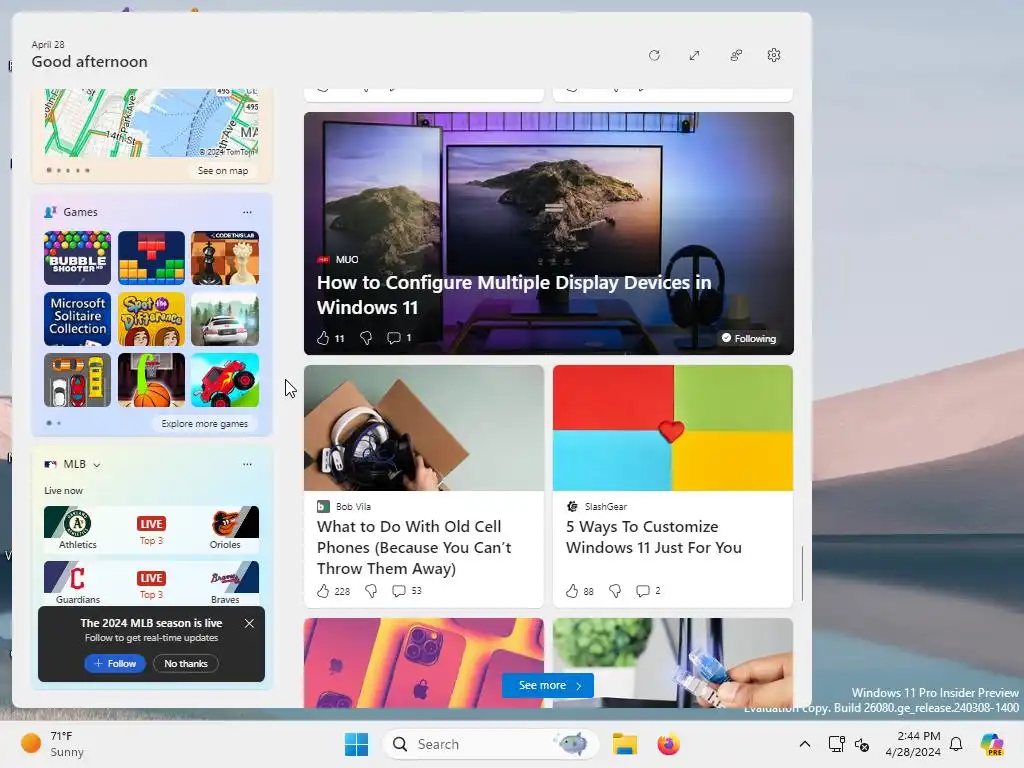Open Microsoft Solitaire Collection
Image resolution: width=1024 pixels, height=768 pixels.
pyautogui.click(x=77, y=319)
